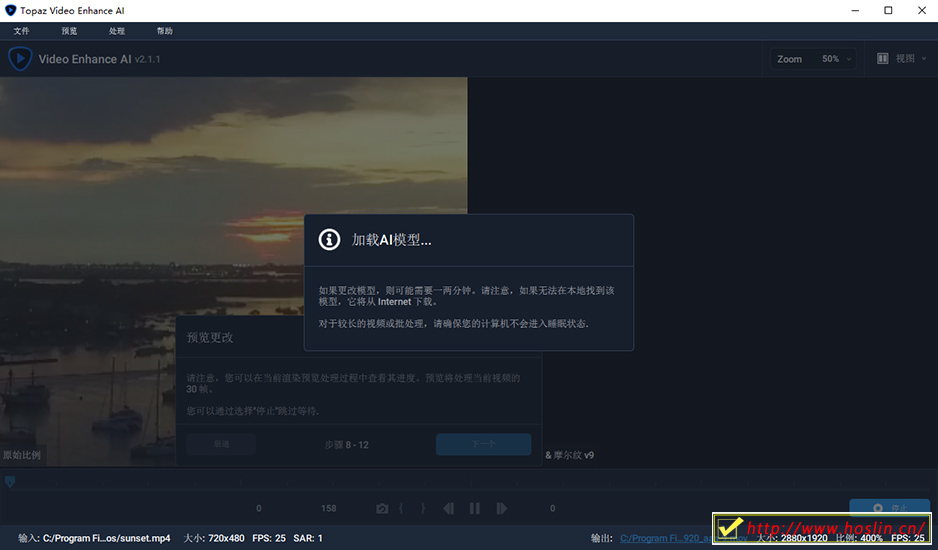Open the Zoom 50% dropdown

pyautogui.click(x=813, y=59)
